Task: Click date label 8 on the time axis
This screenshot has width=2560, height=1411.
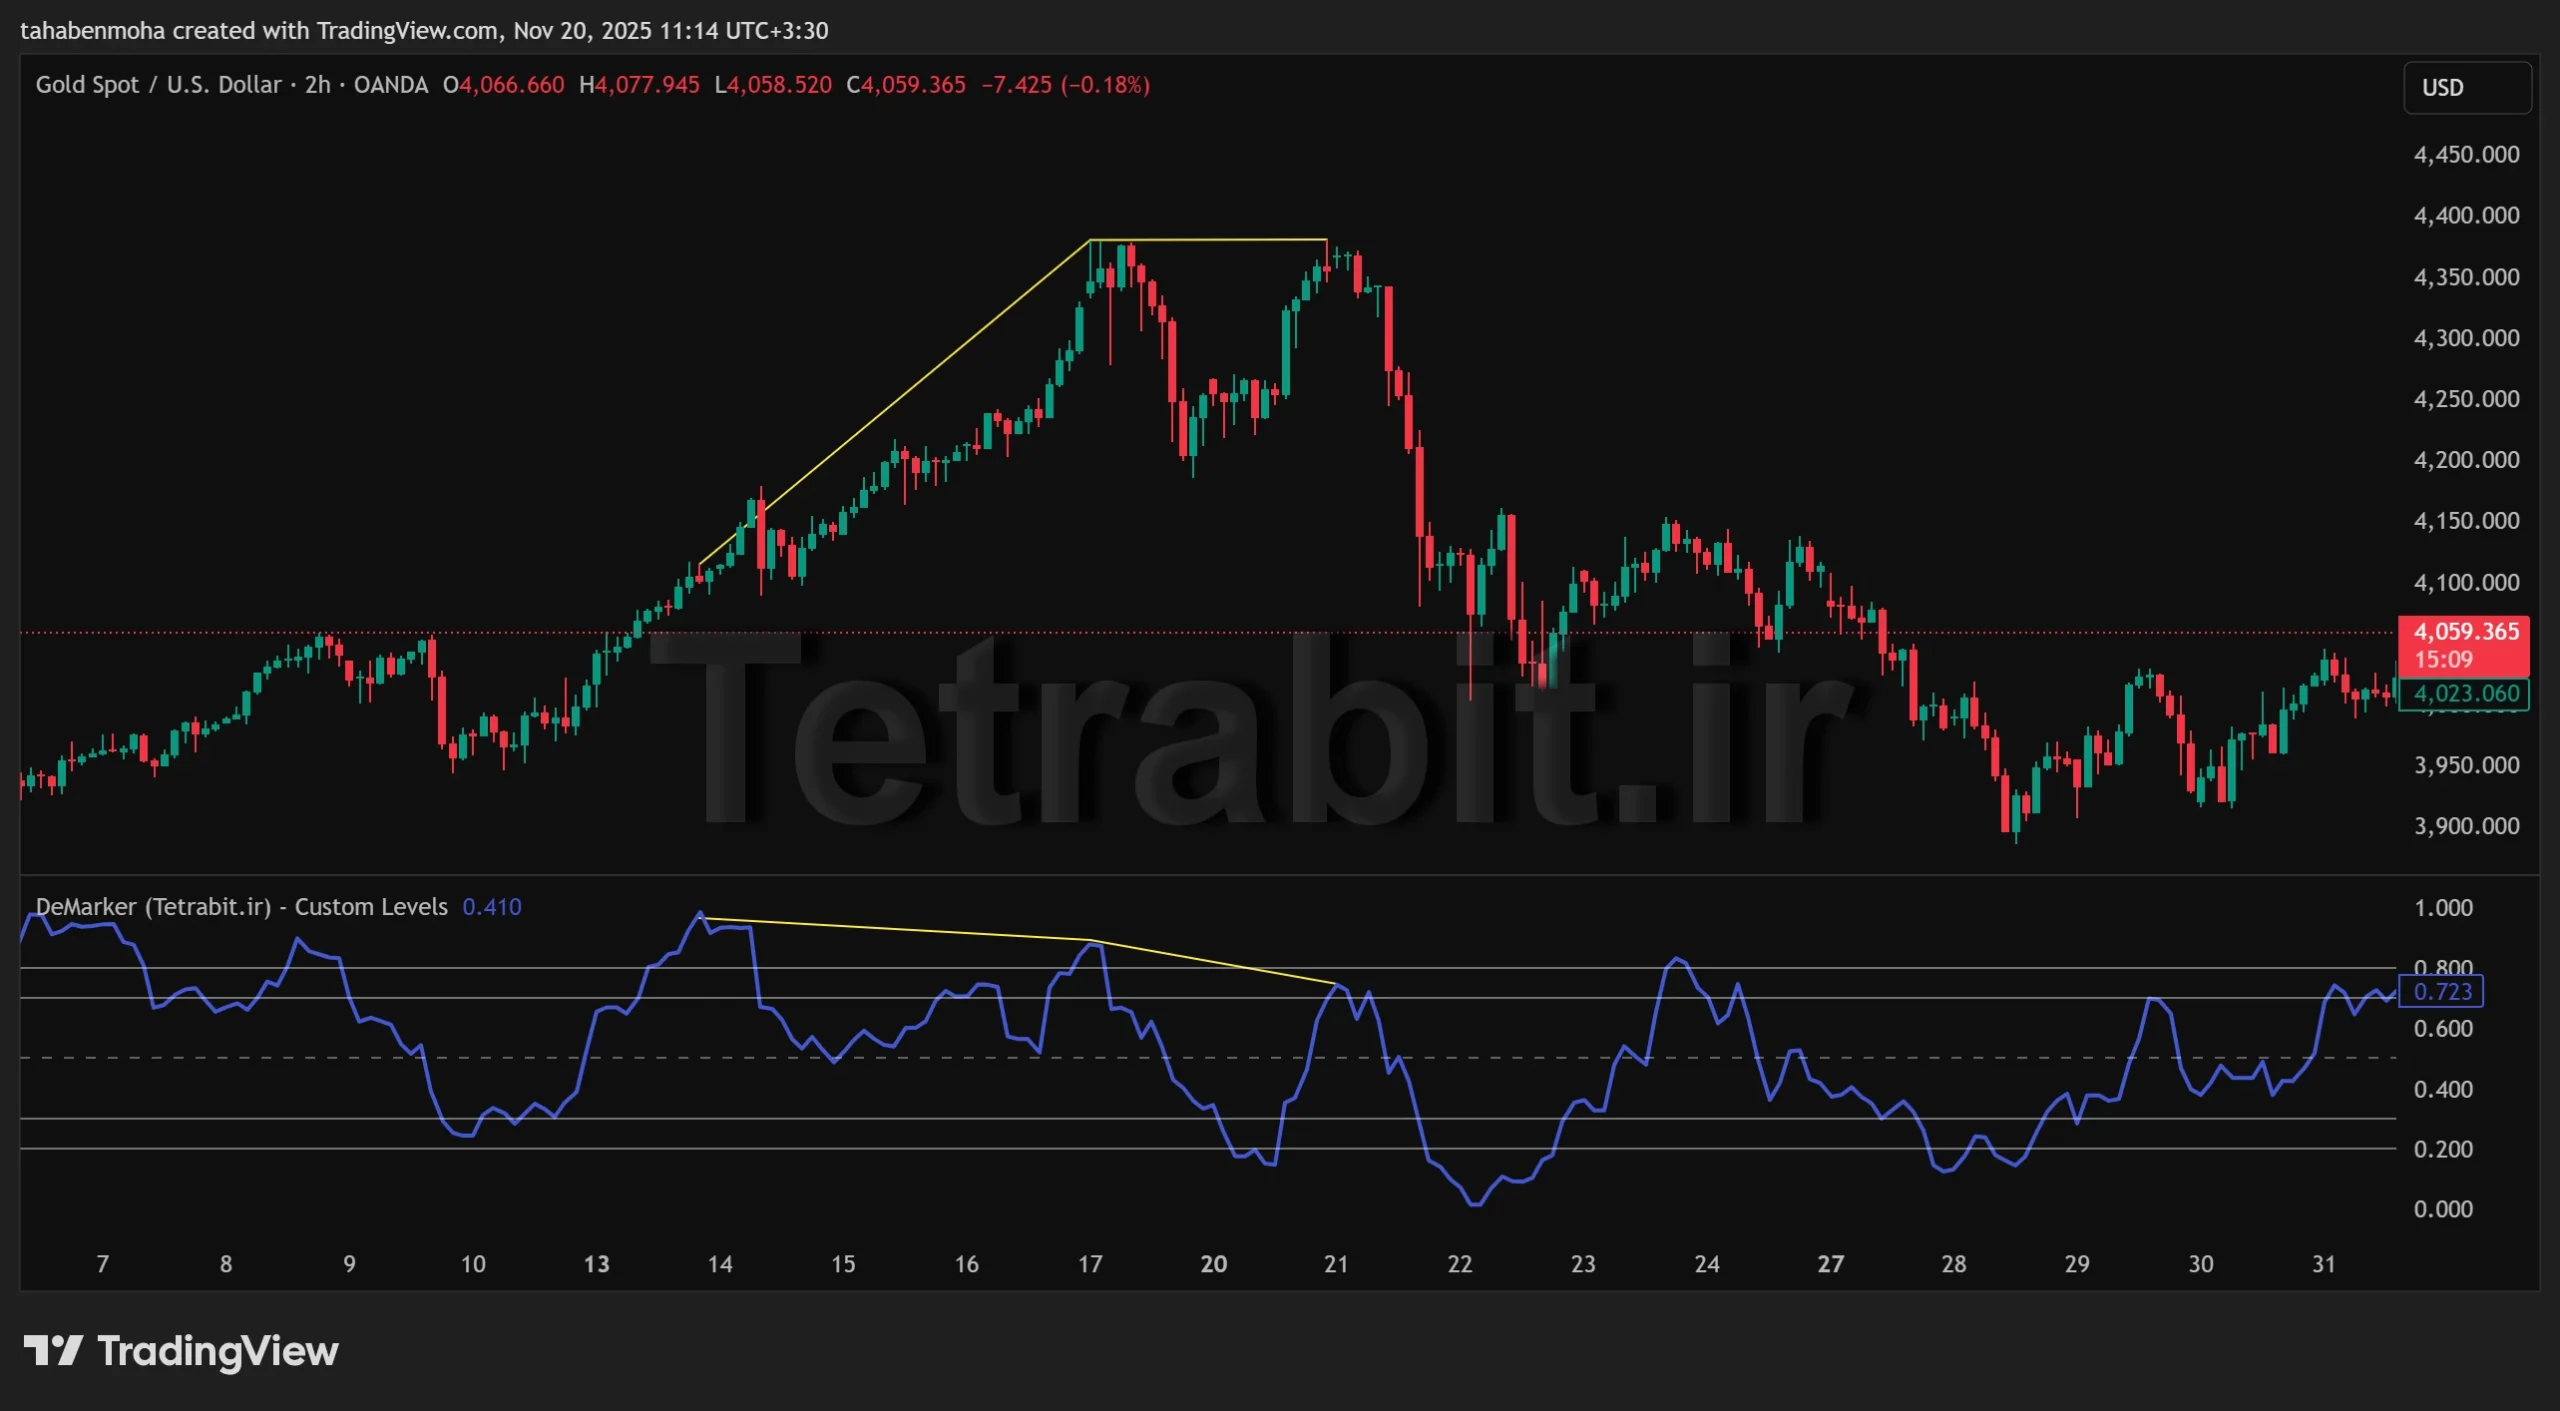Action: [226, 1264]
